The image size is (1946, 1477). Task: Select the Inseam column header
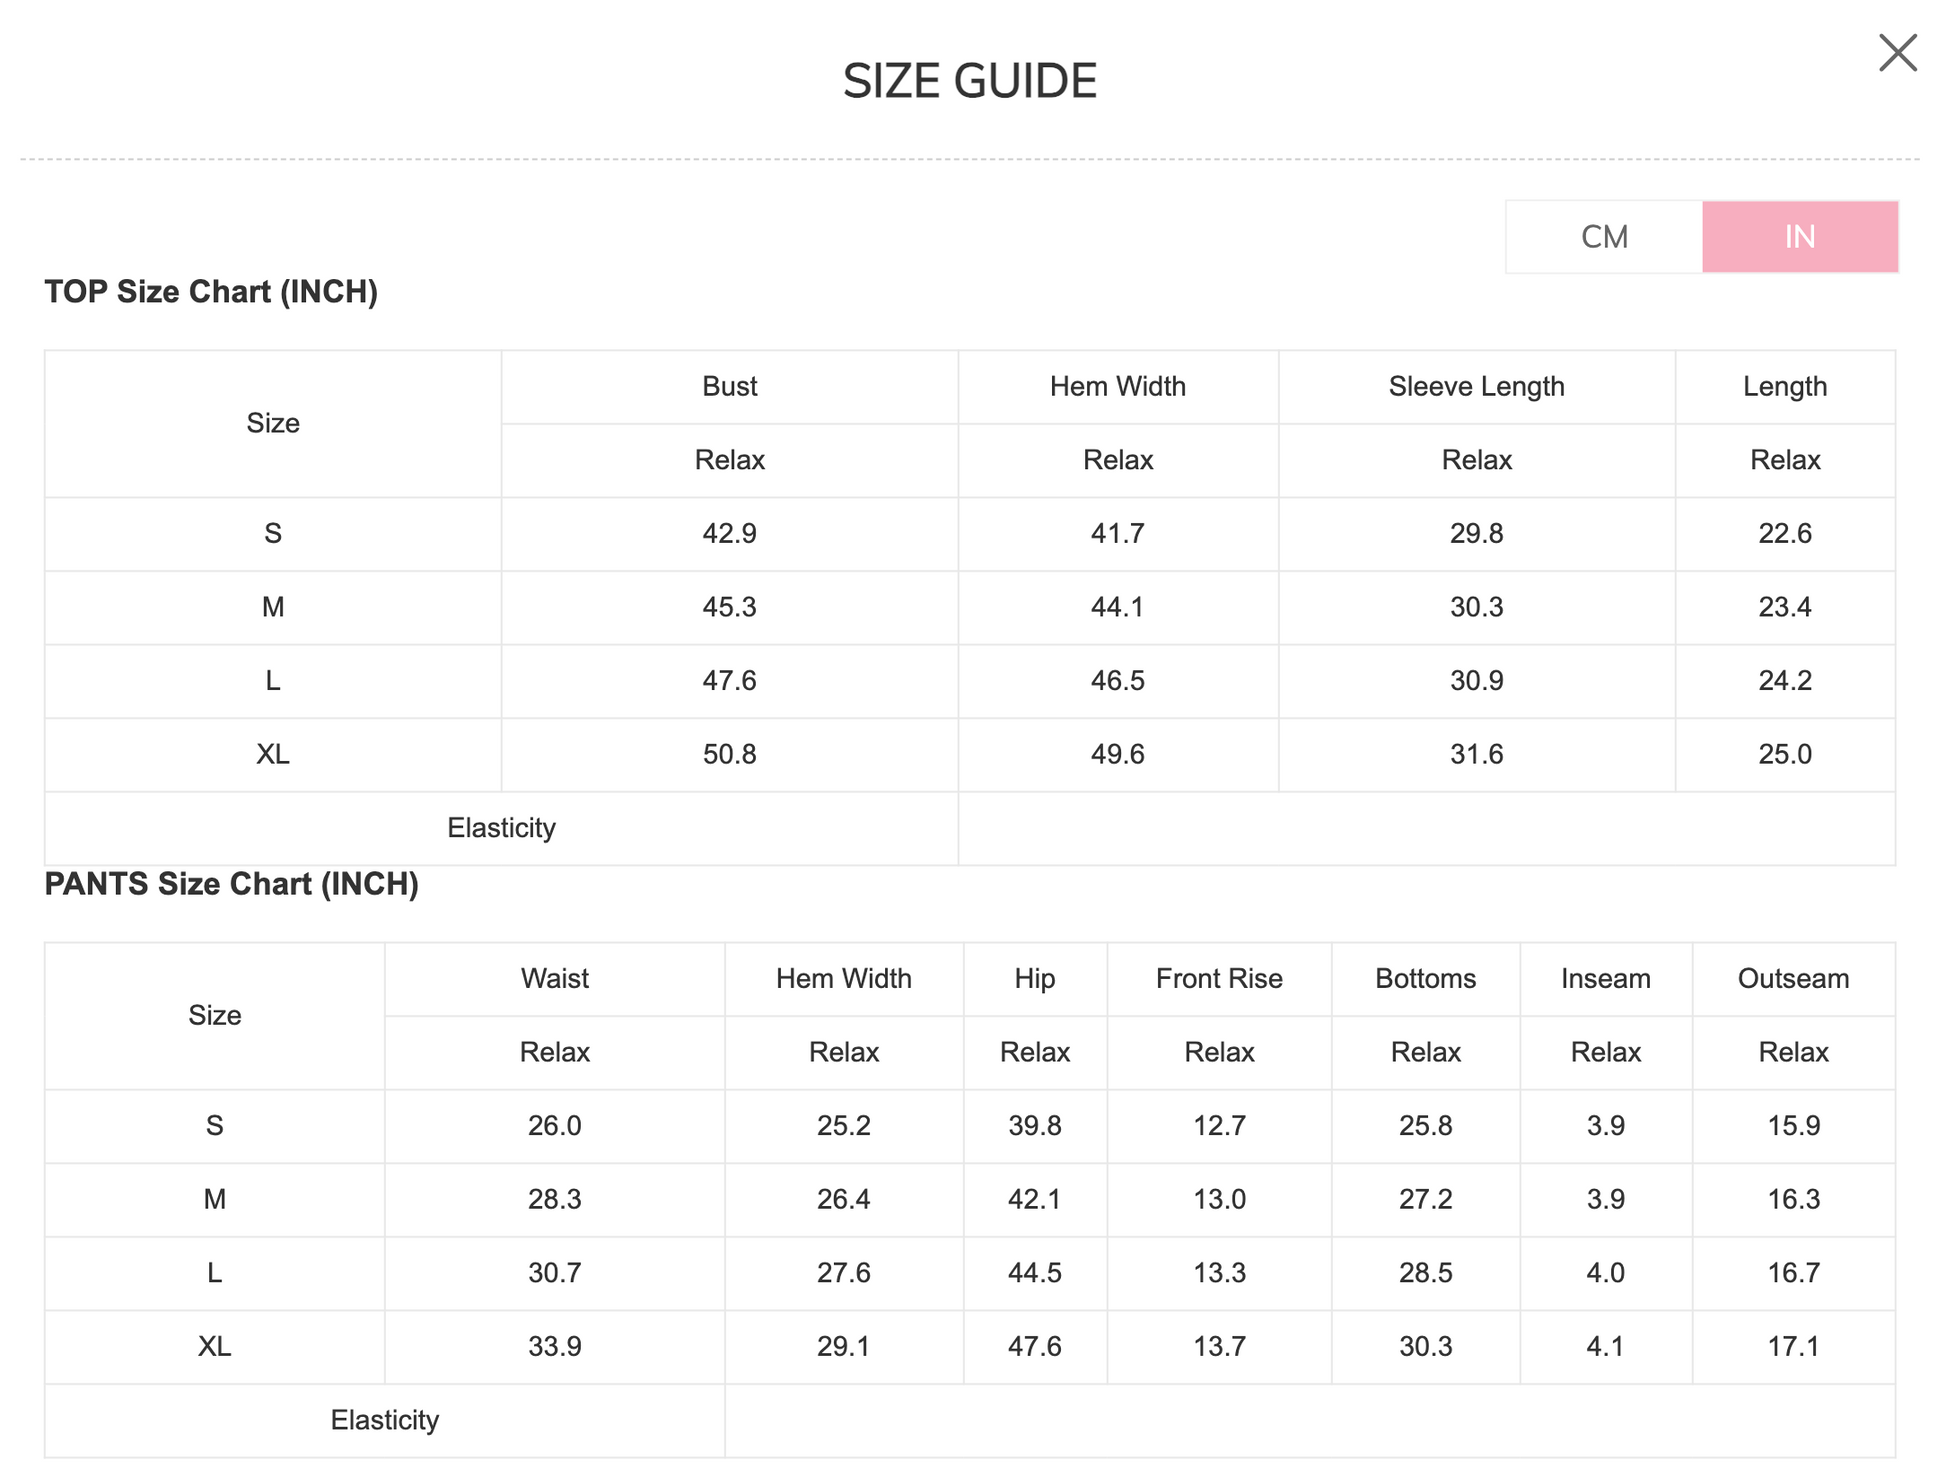pyautogui.click(x=1605, y=979)
